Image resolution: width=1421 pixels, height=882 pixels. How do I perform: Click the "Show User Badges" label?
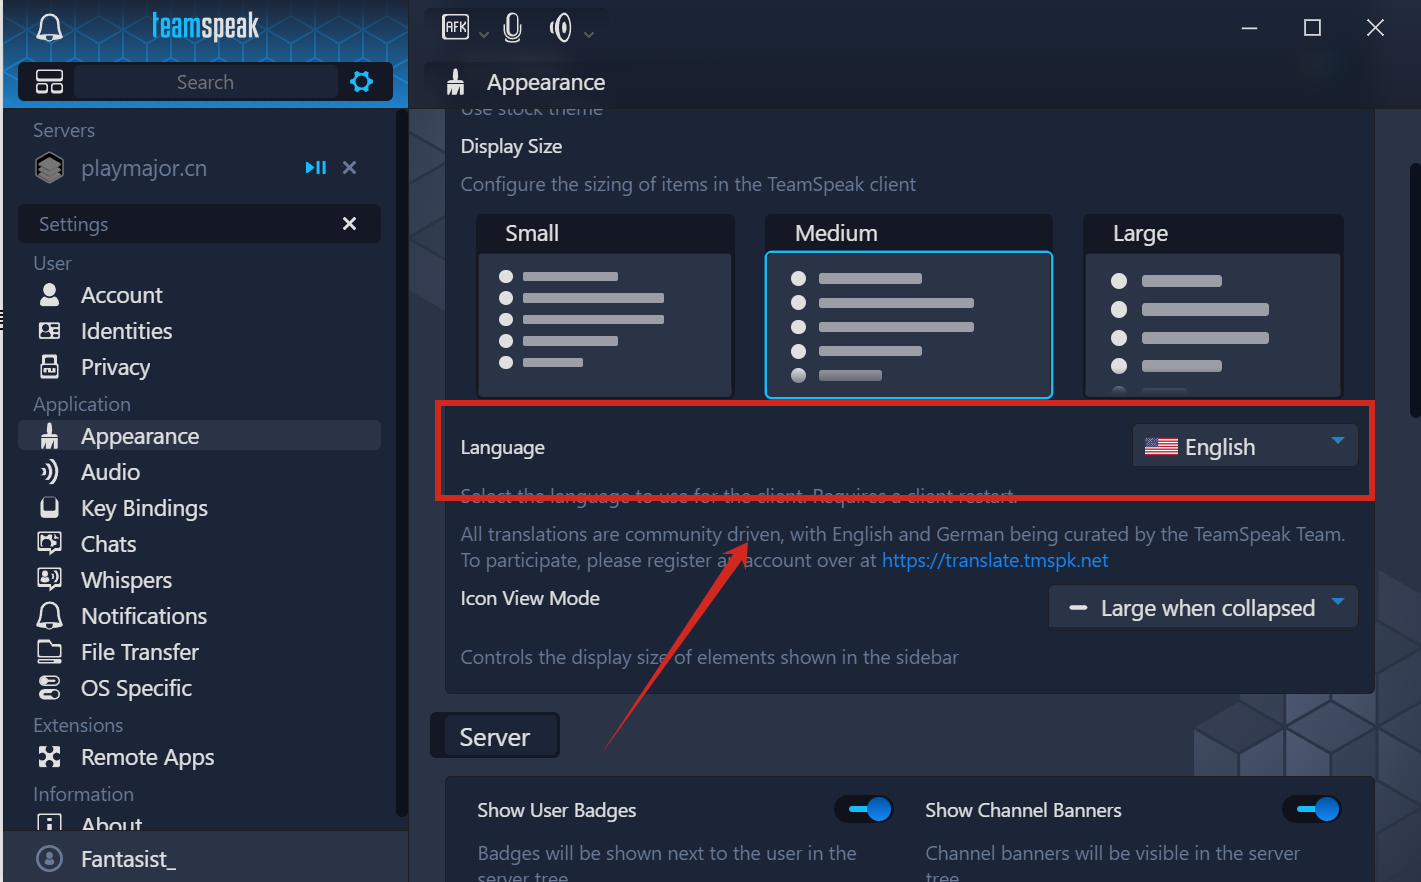pyautogui.click(x=557, y=810)
